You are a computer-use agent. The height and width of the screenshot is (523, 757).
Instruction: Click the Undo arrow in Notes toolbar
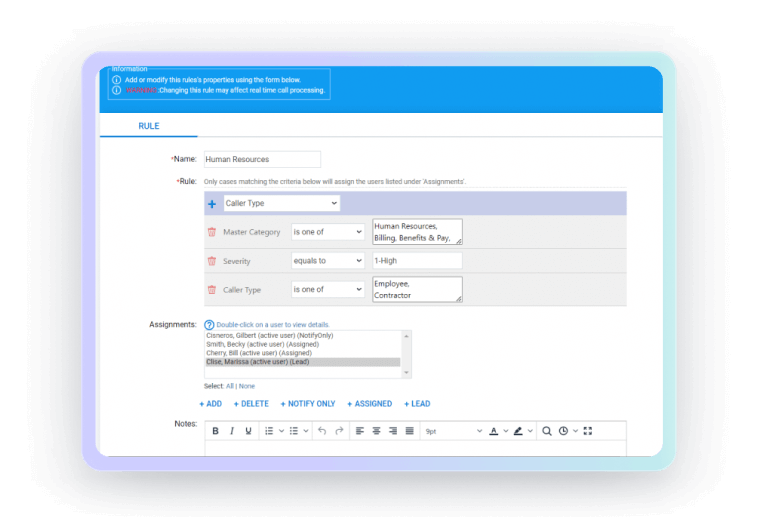click(322, 431)
